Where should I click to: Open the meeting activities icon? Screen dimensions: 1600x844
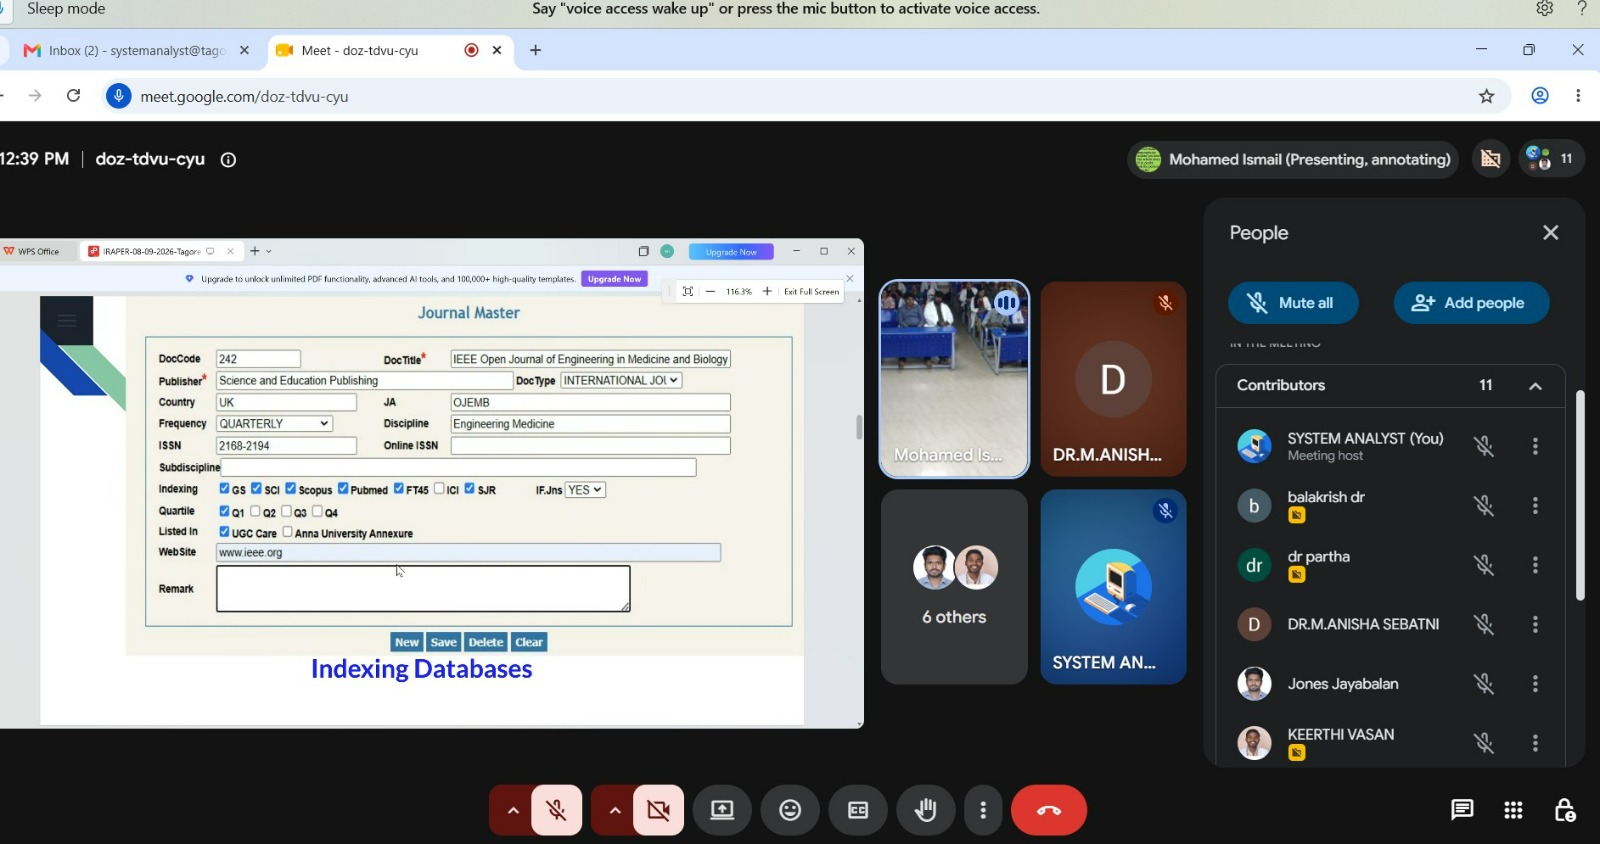pyautogui.click(x=1514, y=810)
